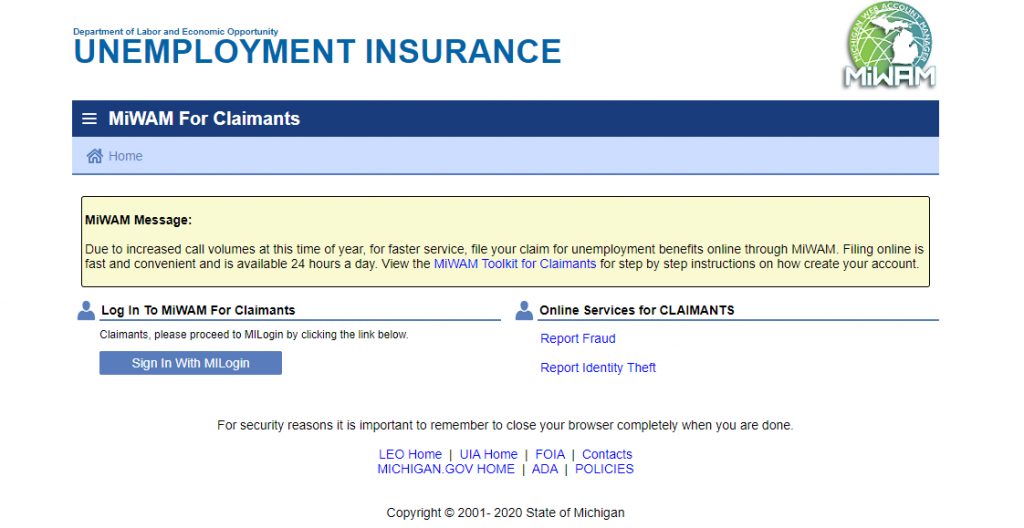Image resolution: width=1024 pixels, height=528 pixels.
Task: Click the UNEMPLOYMENT INSURANCE page heading
Action: tap(317, 52)
